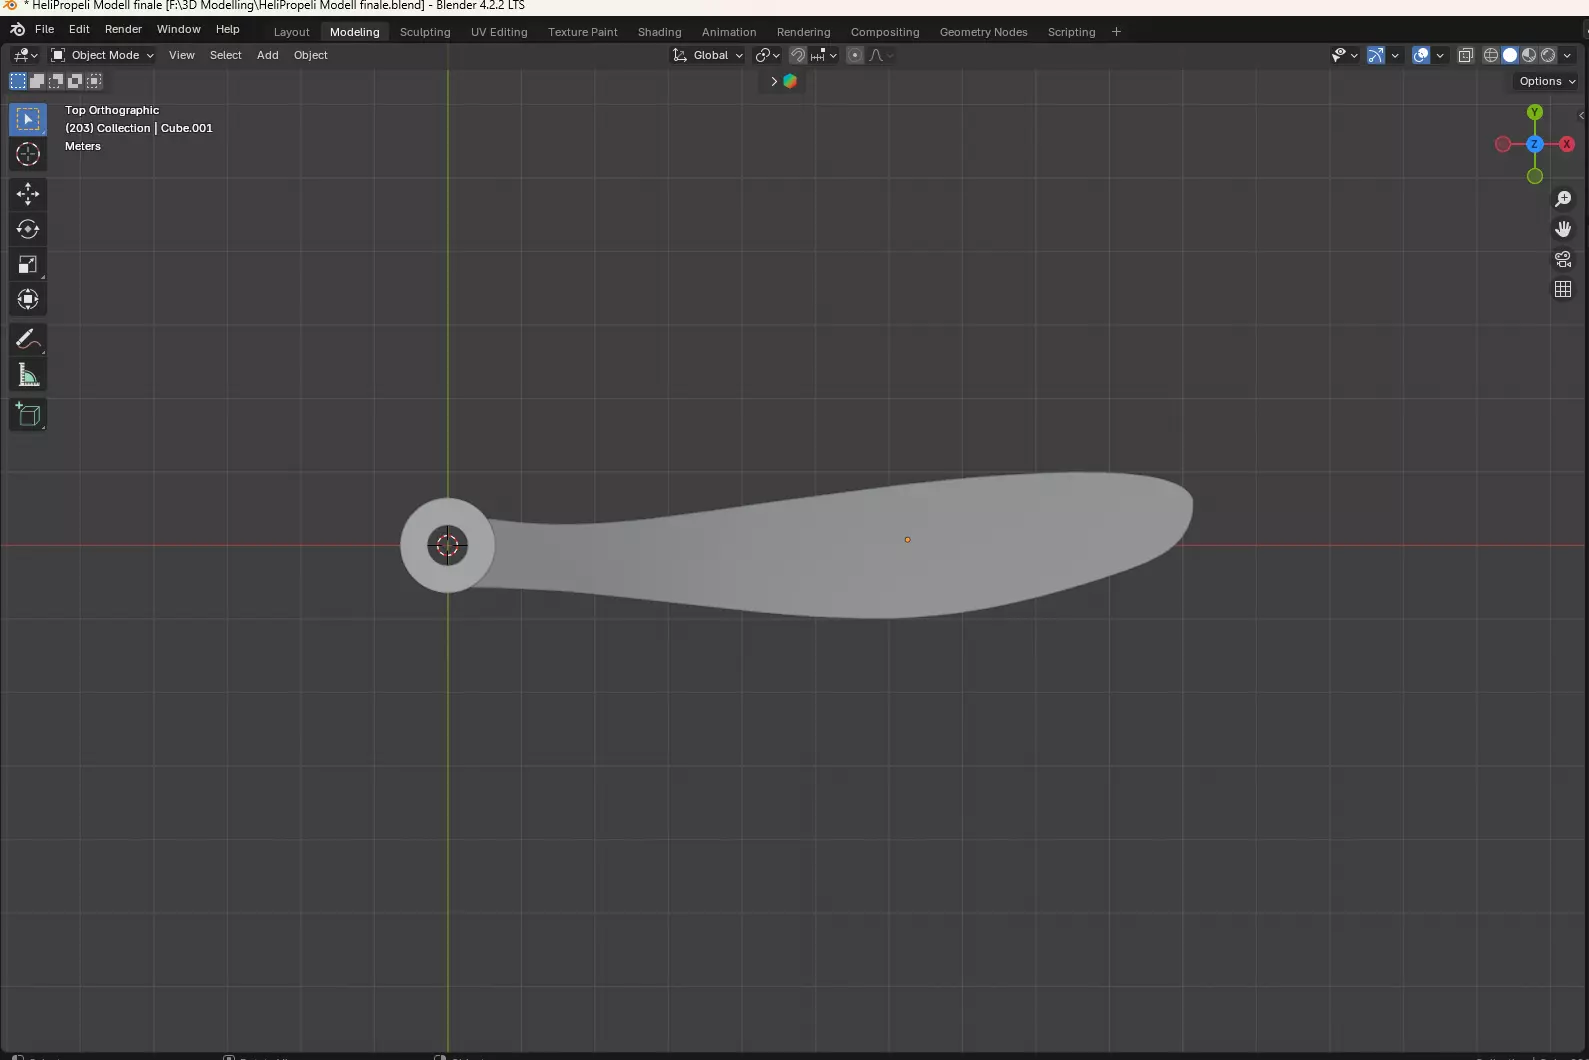1589x1060 pixels.
Task: Switch to Rendered viewport shading
Action: pyautogui.click(x=1548, y=55)
